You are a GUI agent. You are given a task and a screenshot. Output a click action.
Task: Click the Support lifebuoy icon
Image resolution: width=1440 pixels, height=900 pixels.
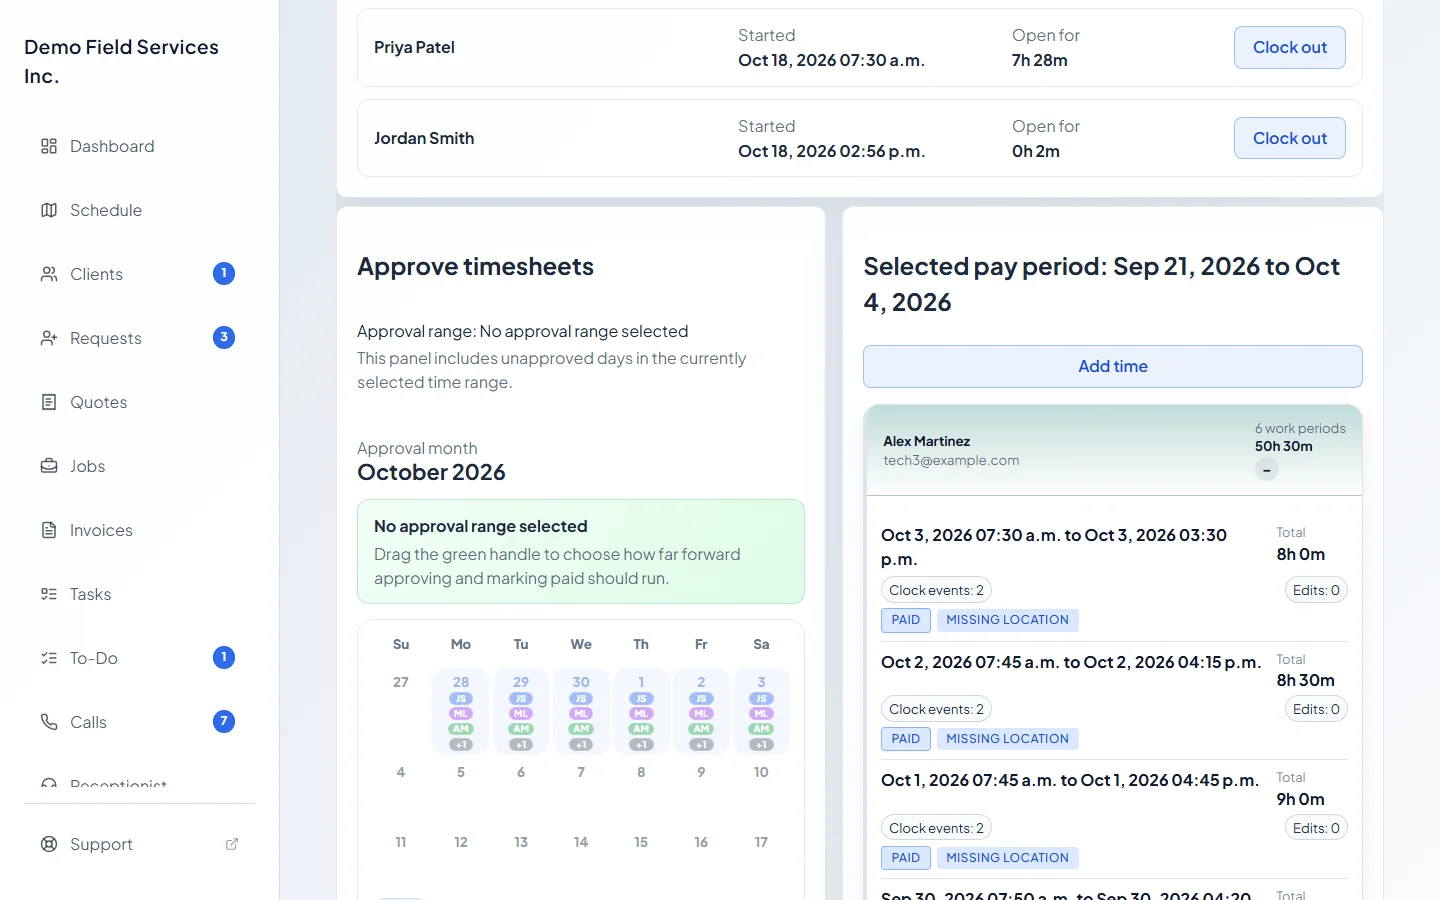pyautogui.click(x=49, y=844)
